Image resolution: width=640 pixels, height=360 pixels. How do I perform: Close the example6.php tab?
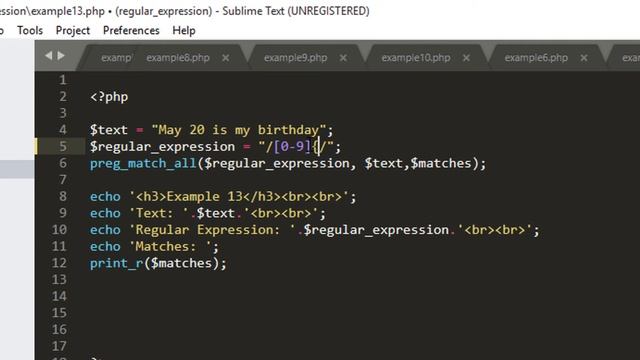pyautogui.click(x=584, y=58)
